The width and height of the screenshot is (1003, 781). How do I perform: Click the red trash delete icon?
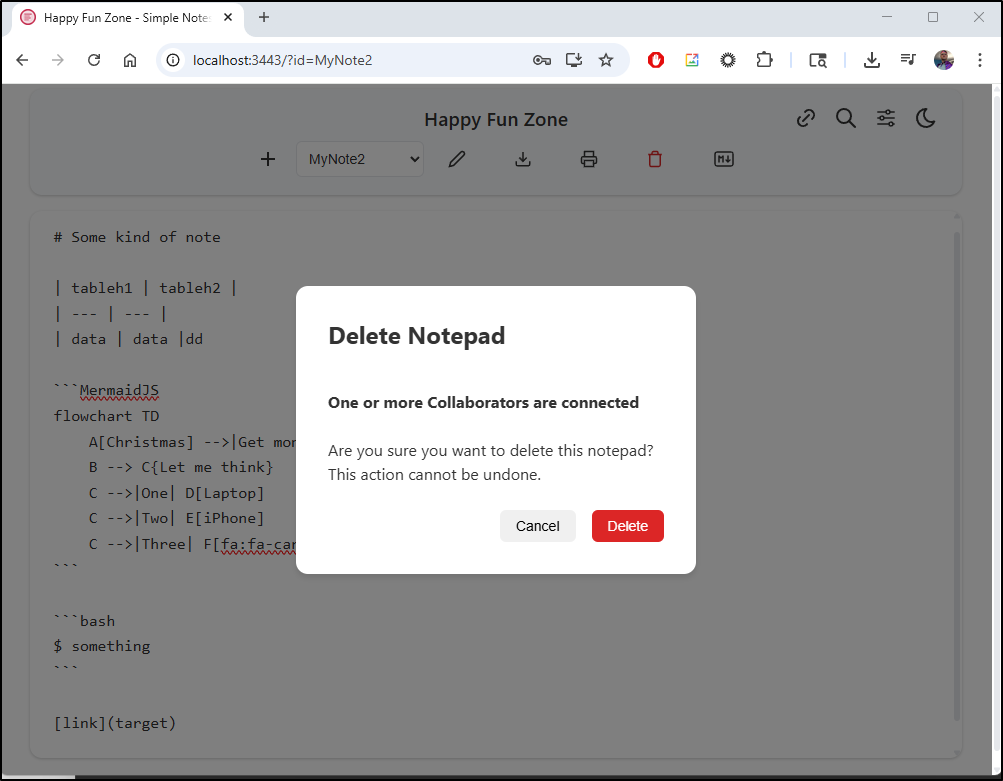[x=655, y=159]
